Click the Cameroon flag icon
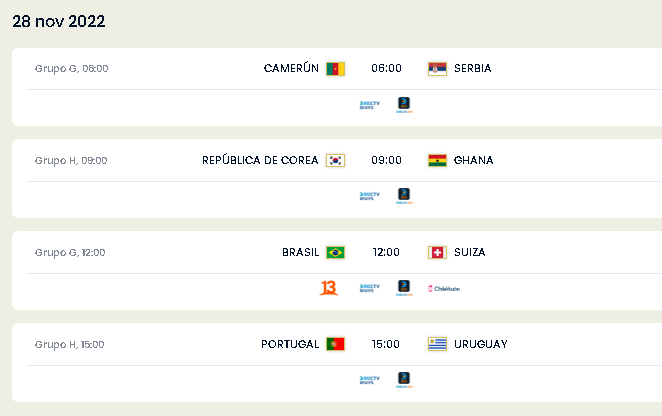The image size is (662, 416). (335, 68)
